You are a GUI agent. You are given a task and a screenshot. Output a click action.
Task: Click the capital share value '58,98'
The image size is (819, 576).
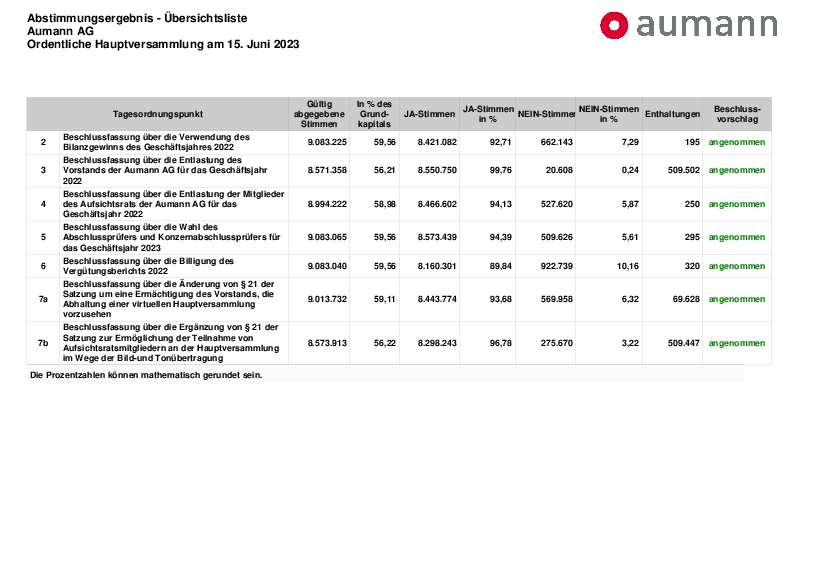click(x=385, y=204)
